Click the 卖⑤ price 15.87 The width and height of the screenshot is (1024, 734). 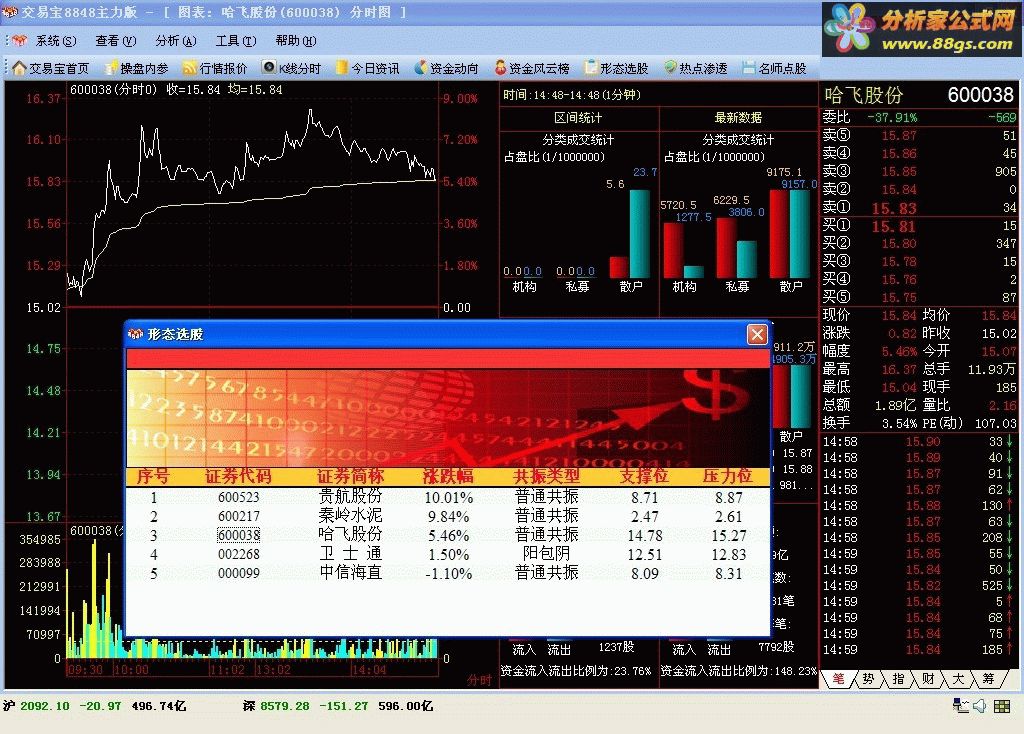tap(899, 136)
